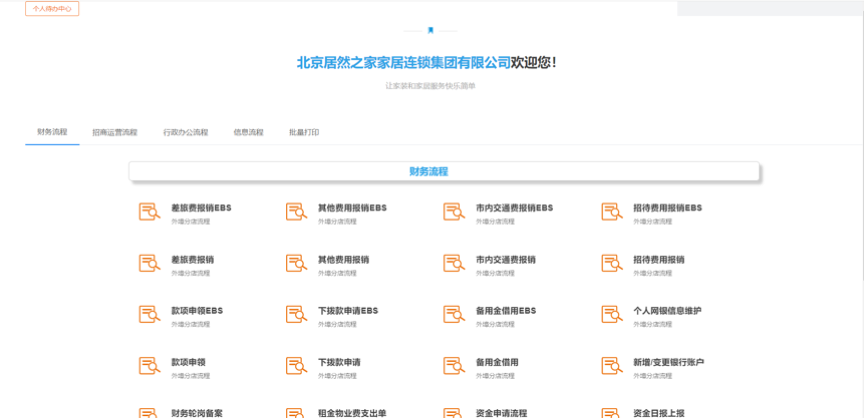Screen dimensions: 864x418
Task: Select the 备用金借用EBS icon
Action: coord(454,315)
